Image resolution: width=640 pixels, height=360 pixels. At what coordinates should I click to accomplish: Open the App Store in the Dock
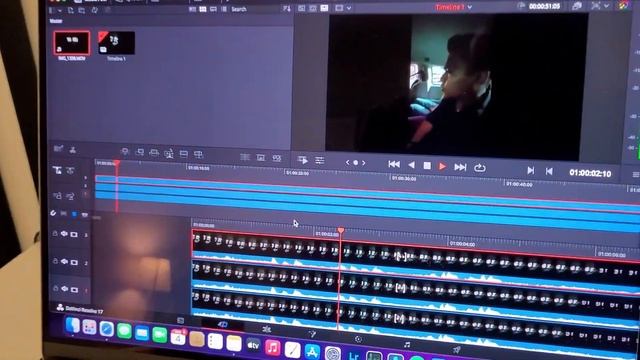point(312,351)
